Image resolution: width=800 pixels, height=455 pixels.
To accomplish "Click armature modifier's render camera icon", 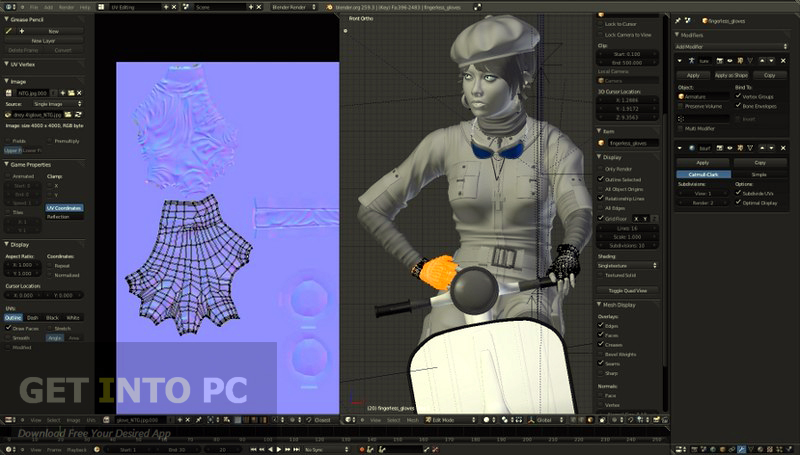I will pos(720,61).
